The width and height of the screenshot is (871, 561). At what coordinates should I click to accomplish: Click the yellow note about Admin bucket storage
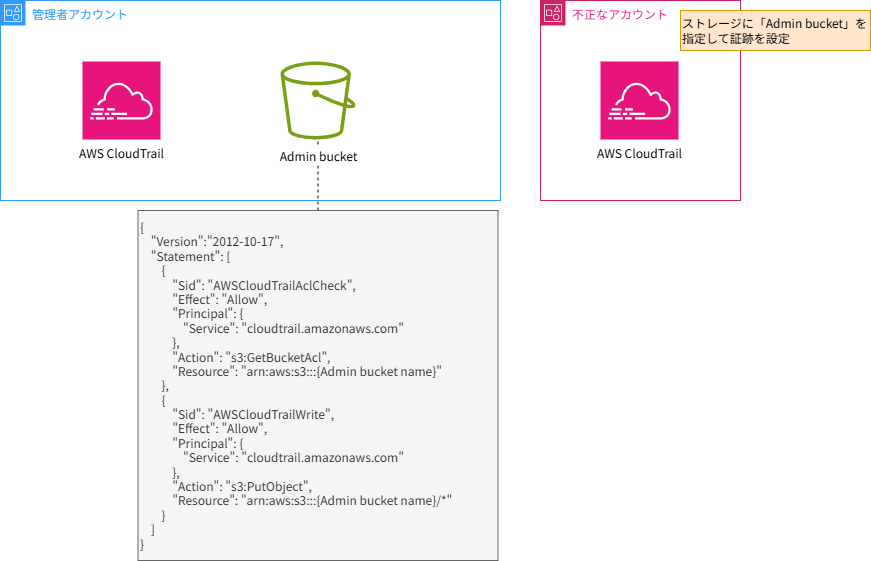pyautogui.click(x=774, y=31)
